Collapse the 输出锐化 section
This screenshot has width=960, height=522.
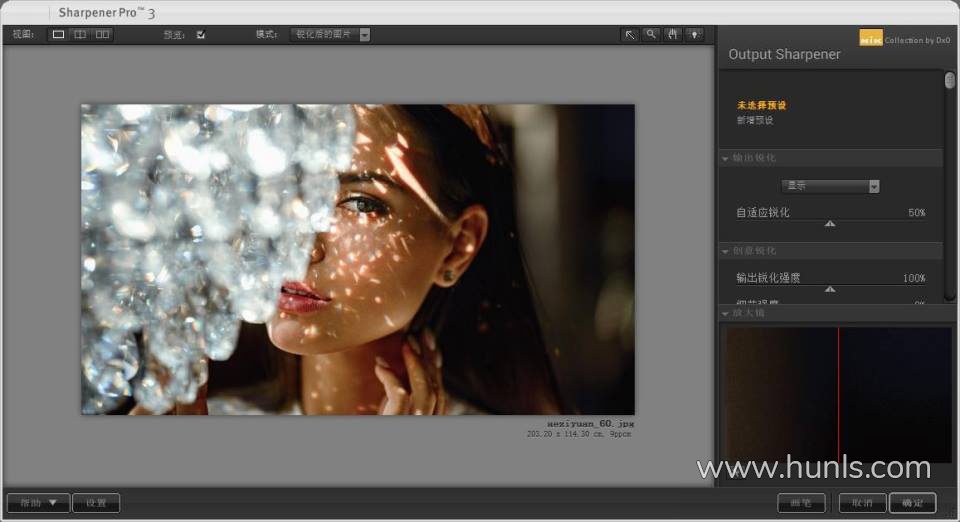[x=726, y=158]
